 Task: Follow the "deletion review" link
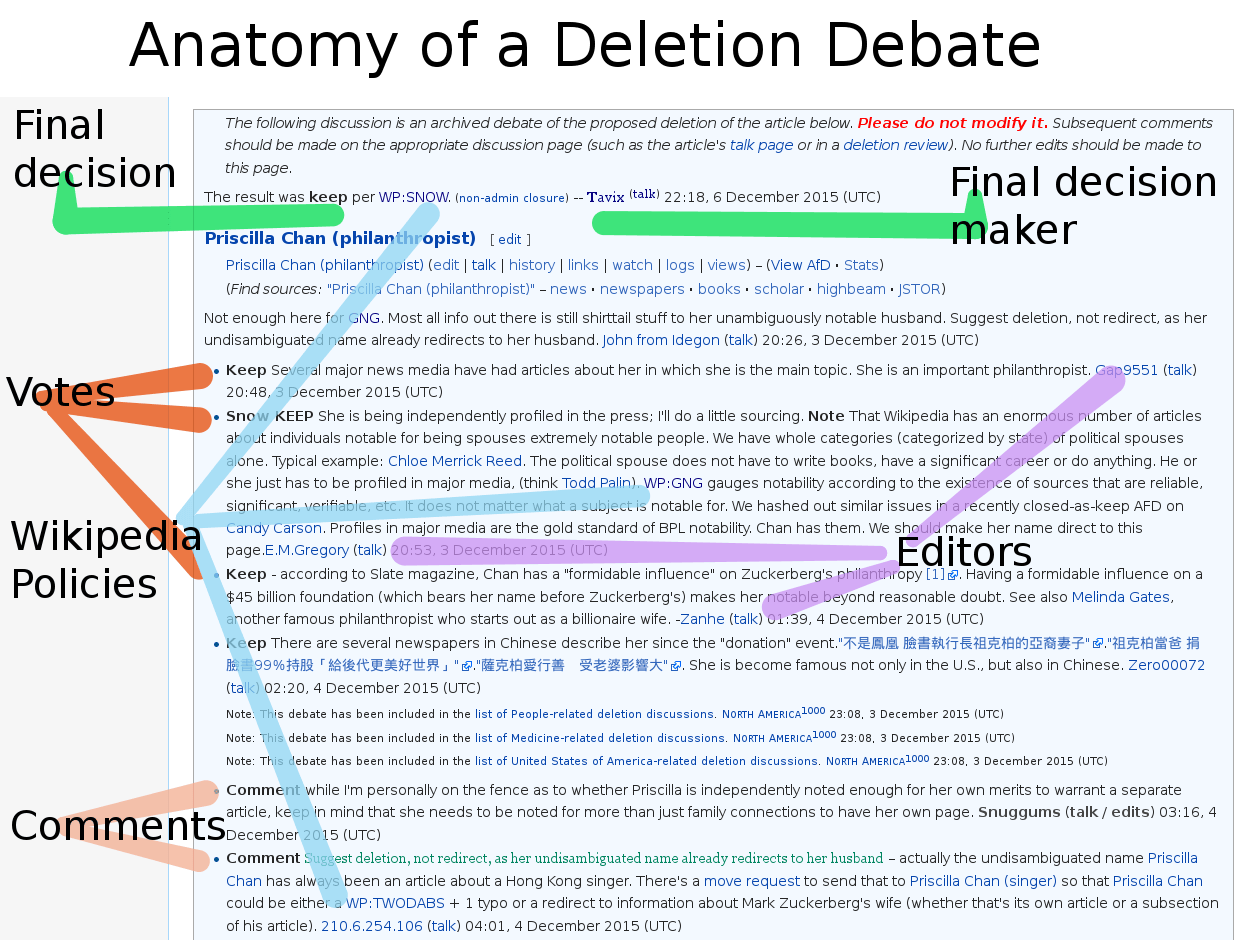pyautogui.click(x=895, y=145)
